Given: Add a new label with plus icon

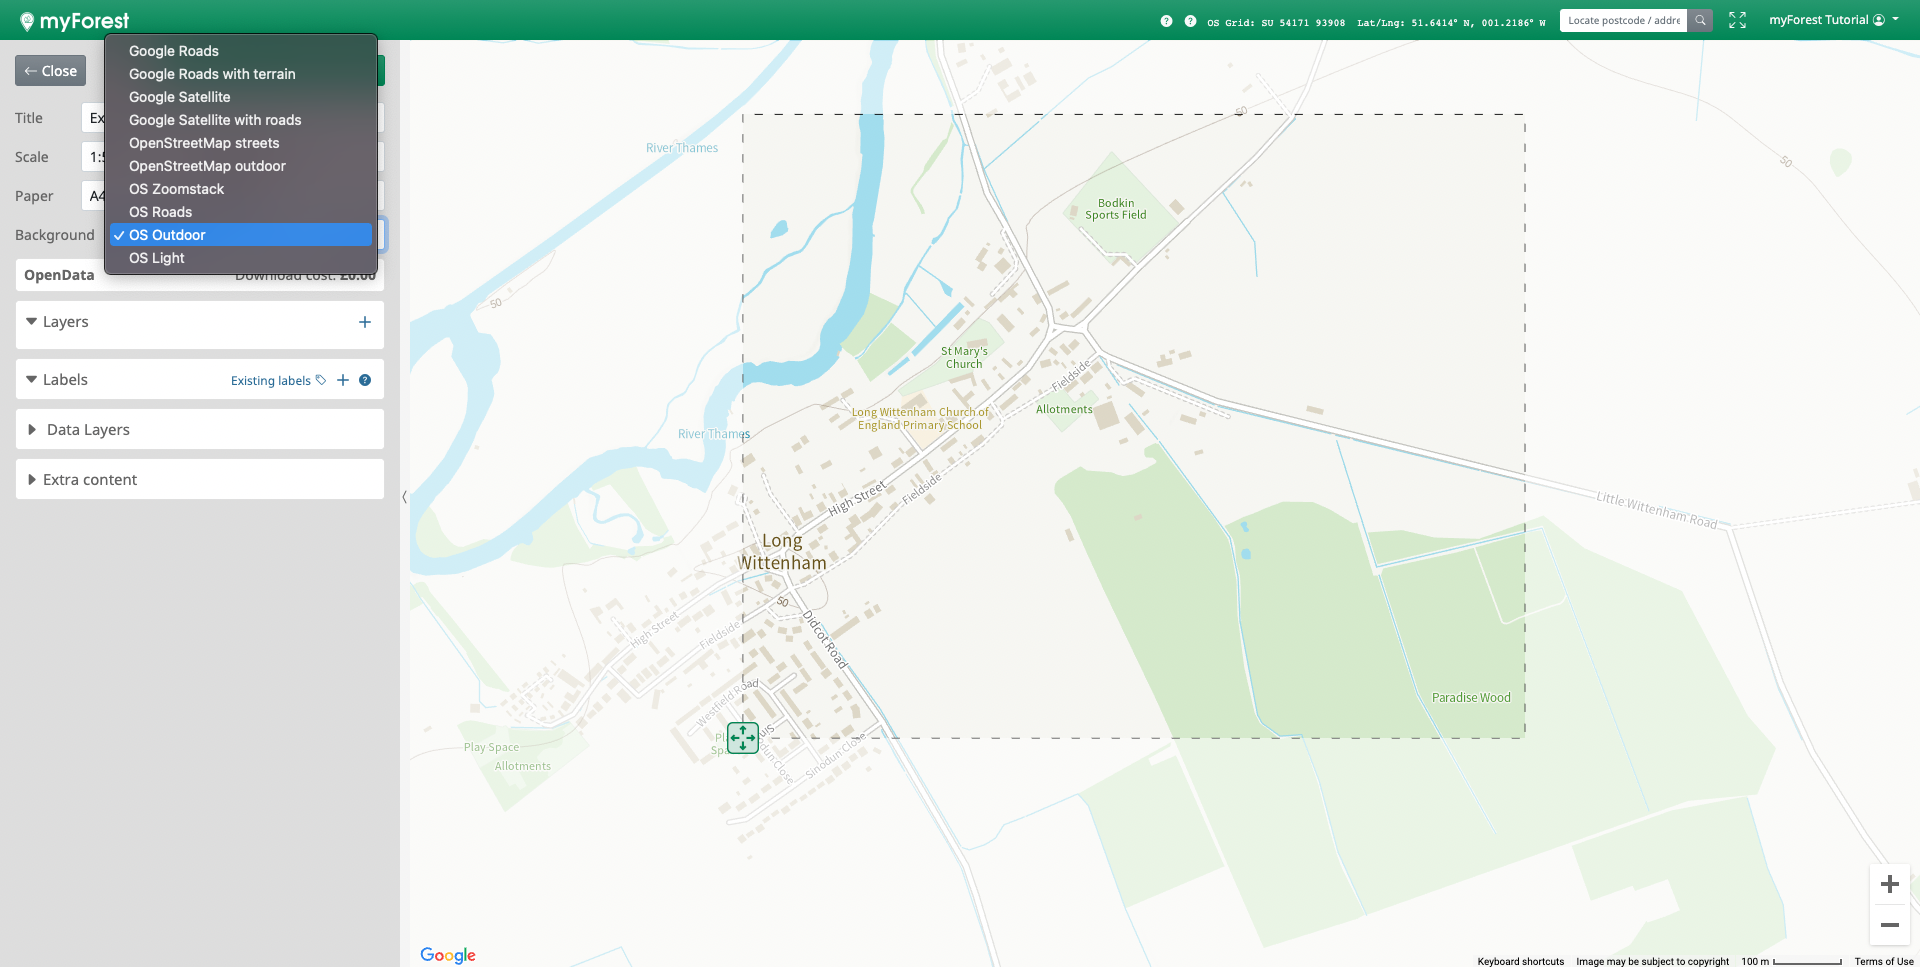Looking at the screenshot, I should click(343, 380).
